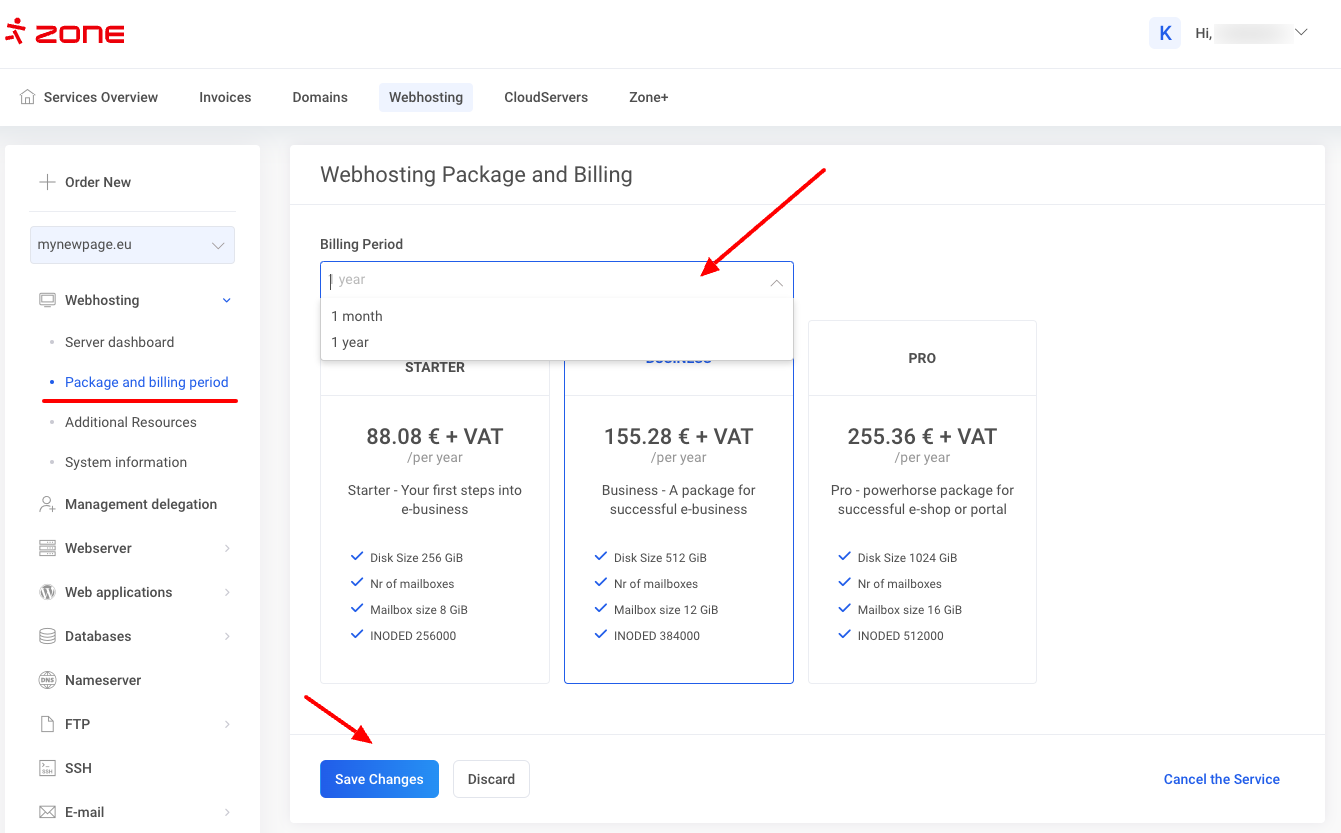The width and height of the screenshot is (1341, 833).
Task: Click the Services Overview home icon
Action: pyautogui.click(x=27, y=97)
